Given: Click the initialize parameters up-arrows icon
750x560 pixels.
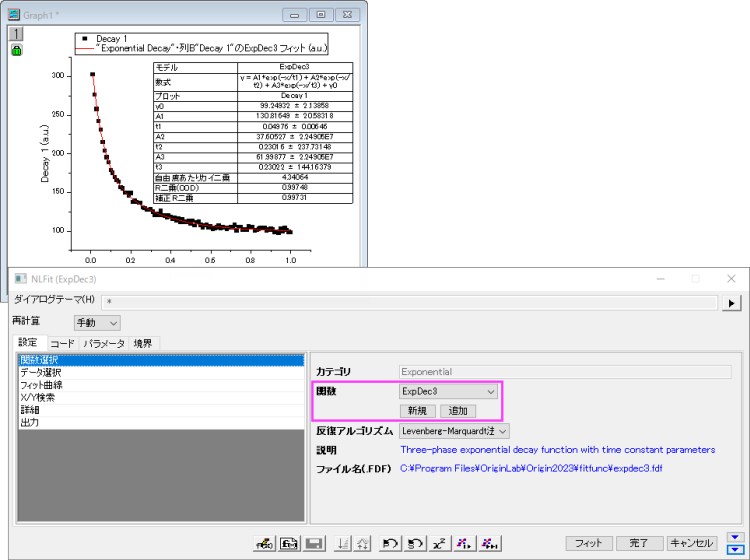Looking at the screenshot, I should 362,543.
